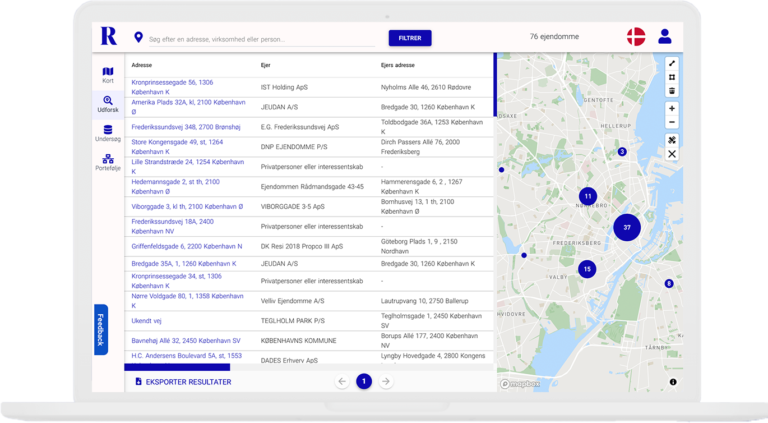
Task: Select the polygon draw tool on map
Action: tap(672, 77)
